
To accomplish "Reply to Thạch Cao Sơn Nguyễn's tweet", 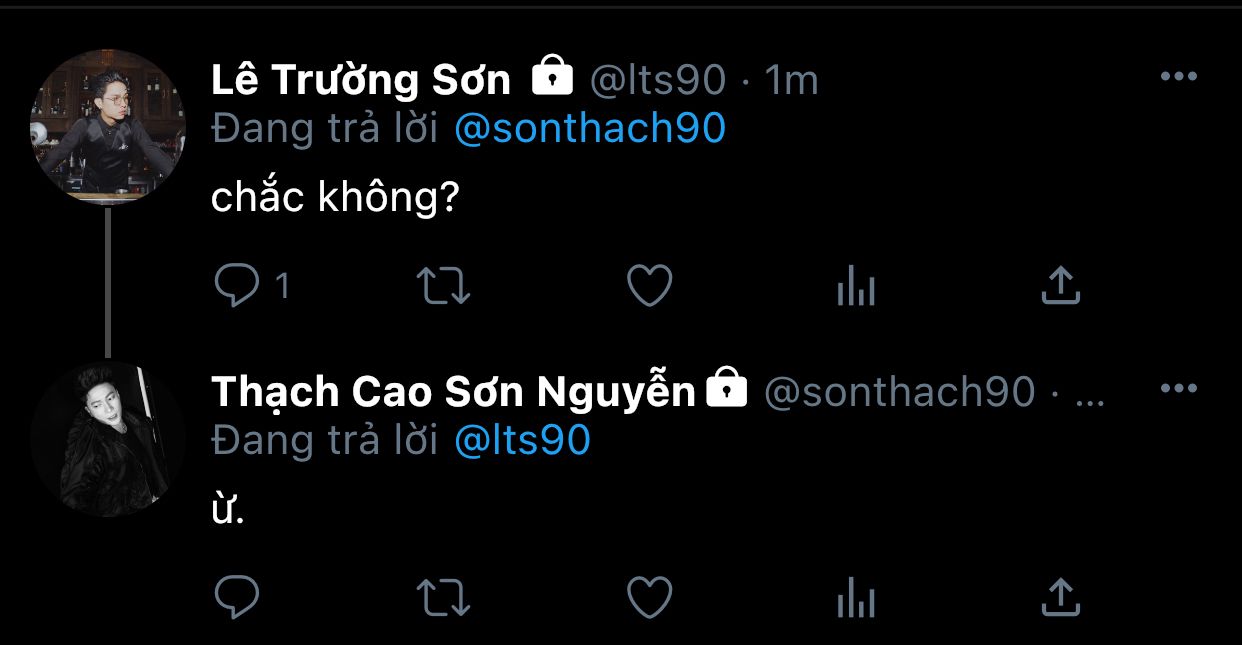I will point(237,598).
